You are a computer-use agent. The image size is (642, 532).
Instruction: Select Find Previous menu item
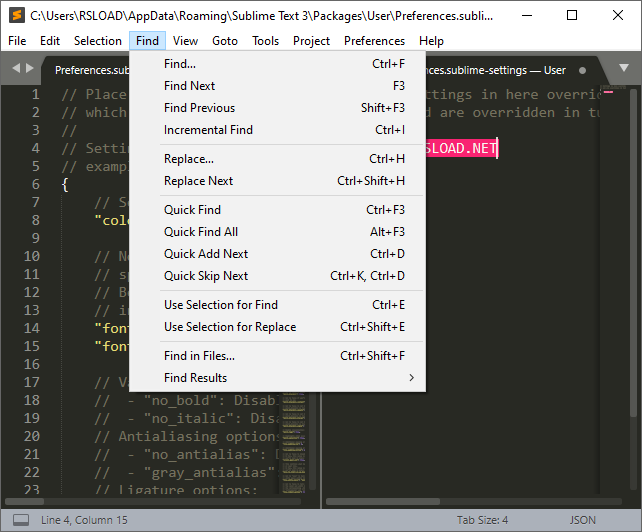(278, 108)
